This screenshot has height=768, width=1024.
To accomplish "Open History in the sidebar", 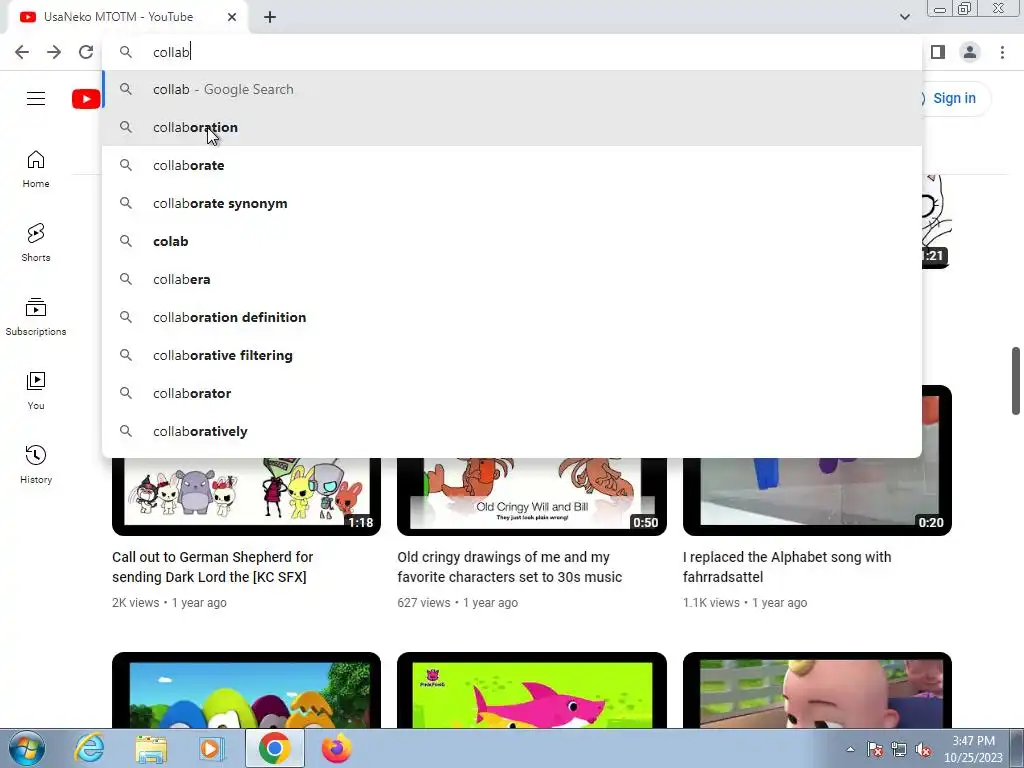I will pos(36,464).
